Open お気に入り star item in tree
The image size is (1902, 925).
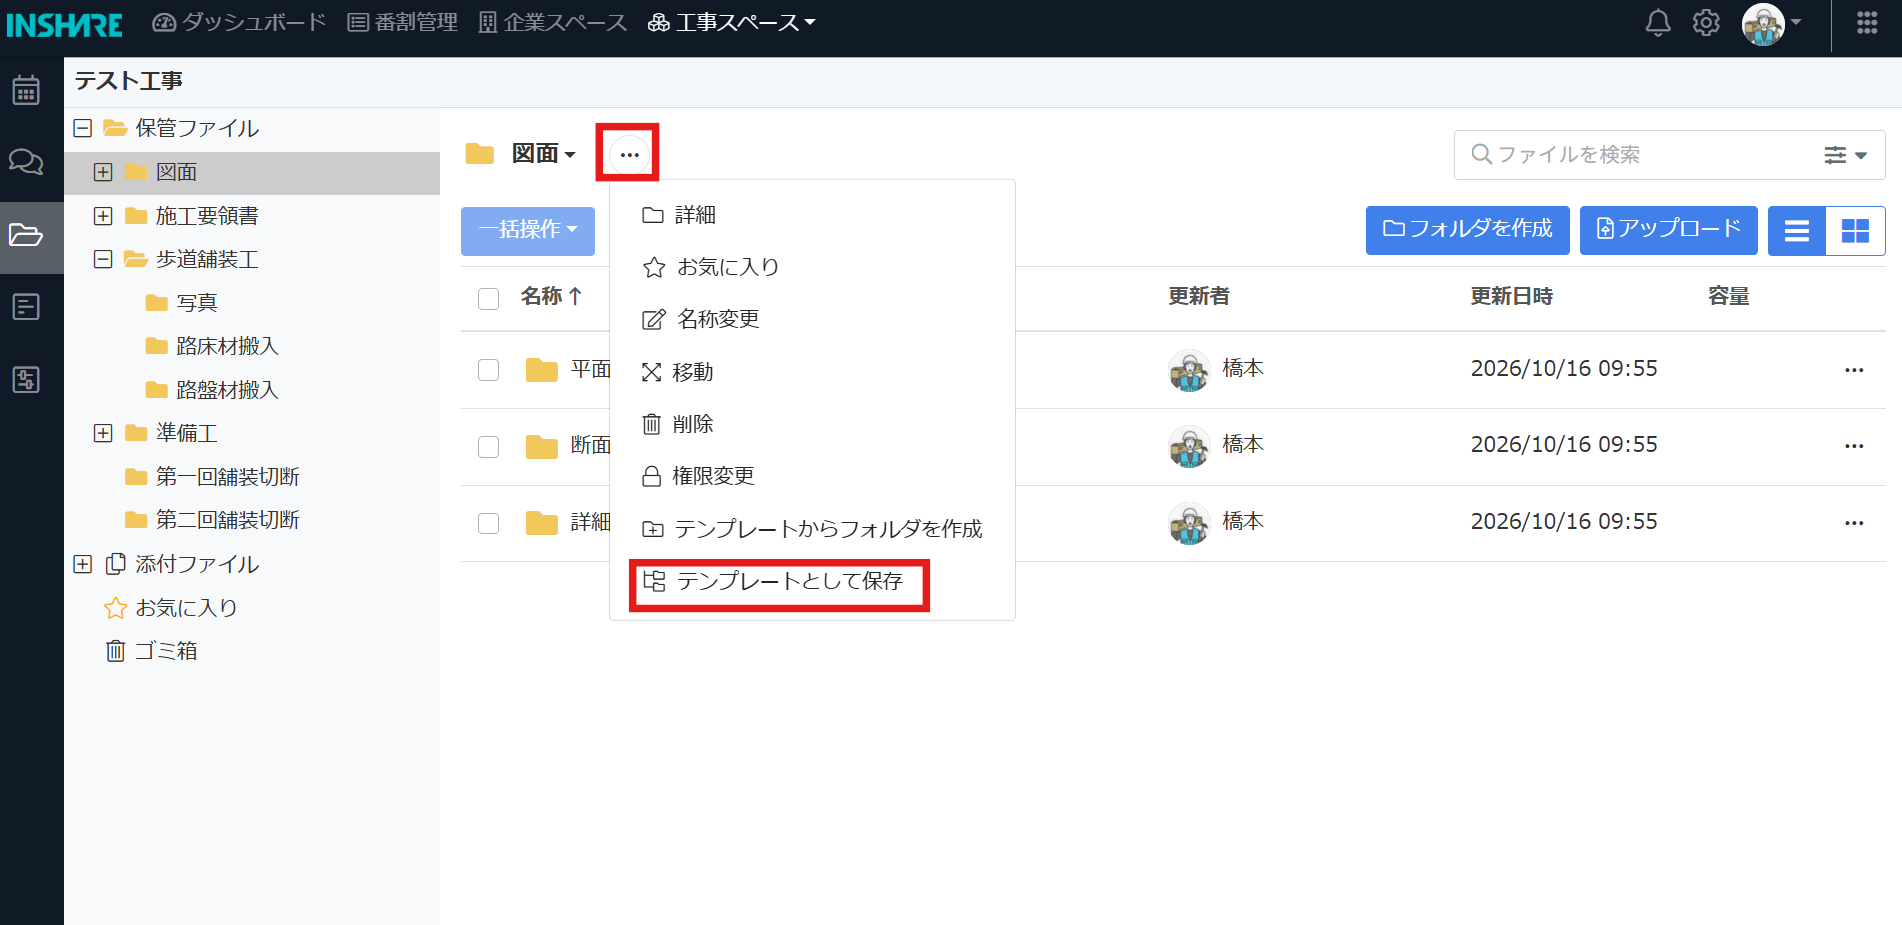pos(171,608)
